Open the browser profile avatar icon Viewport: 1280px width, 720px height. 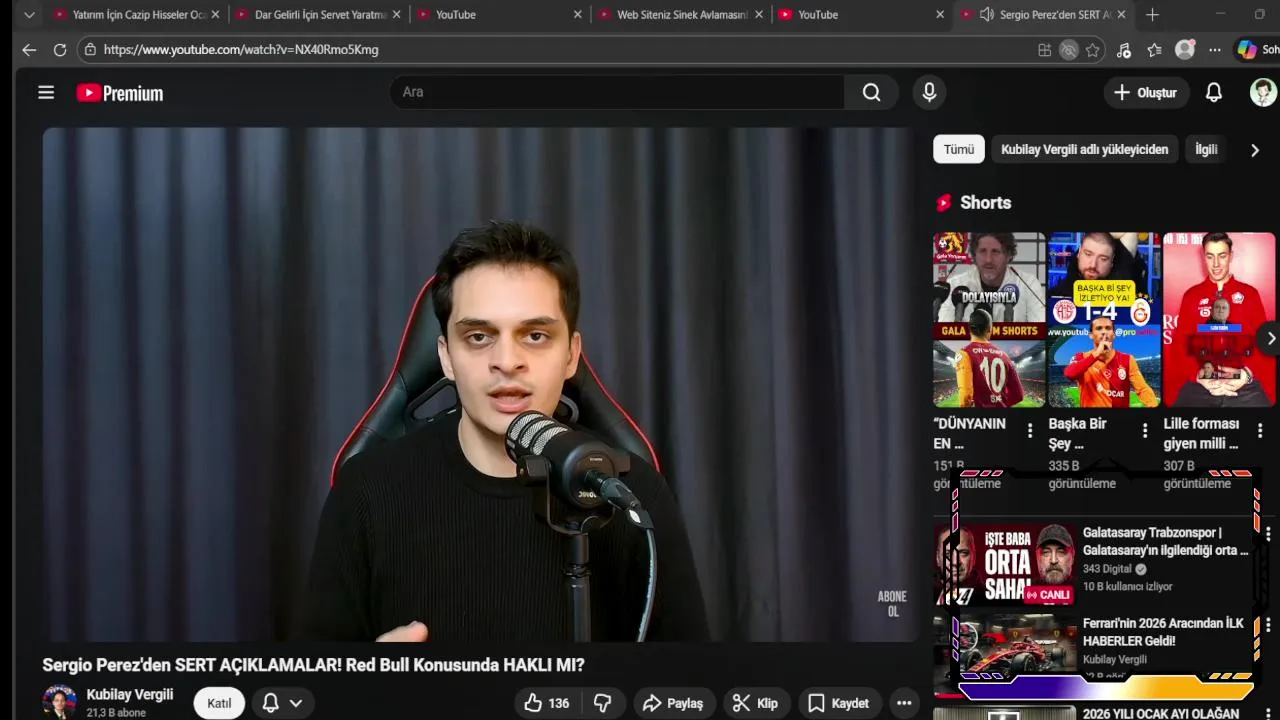[1185, 50]
